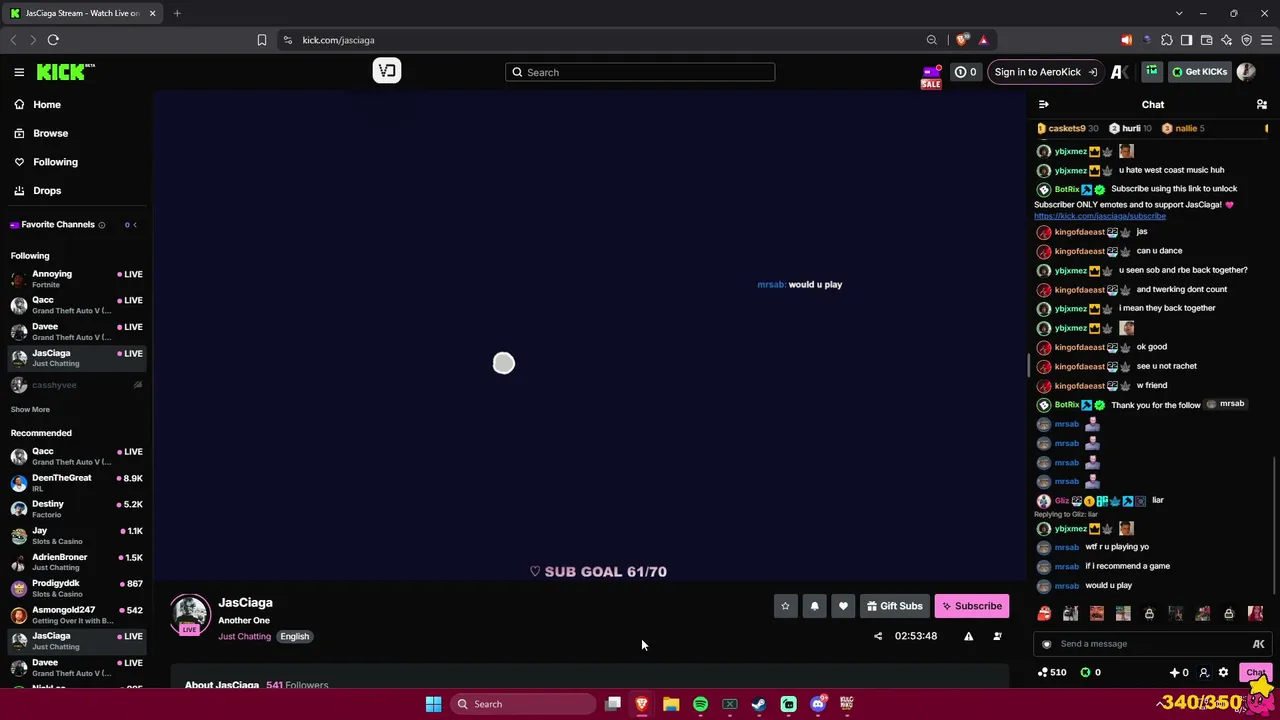Image resolution: width=1280 pixels, height=720 pixels.
Task: Click the icon right of the report triangle
Action: (997, 636)
